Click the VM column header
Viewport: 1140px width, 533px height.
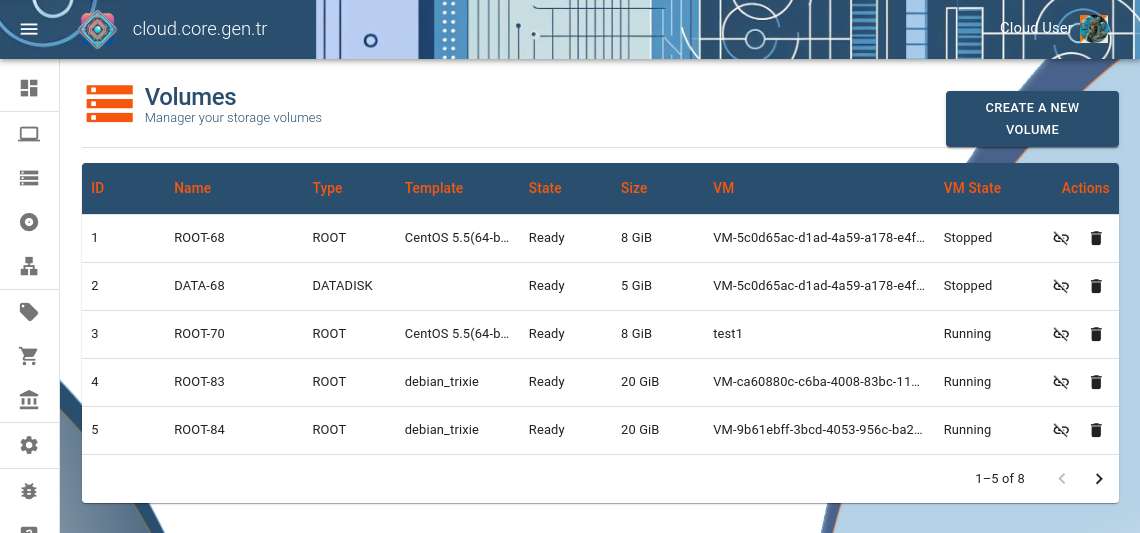723,188
